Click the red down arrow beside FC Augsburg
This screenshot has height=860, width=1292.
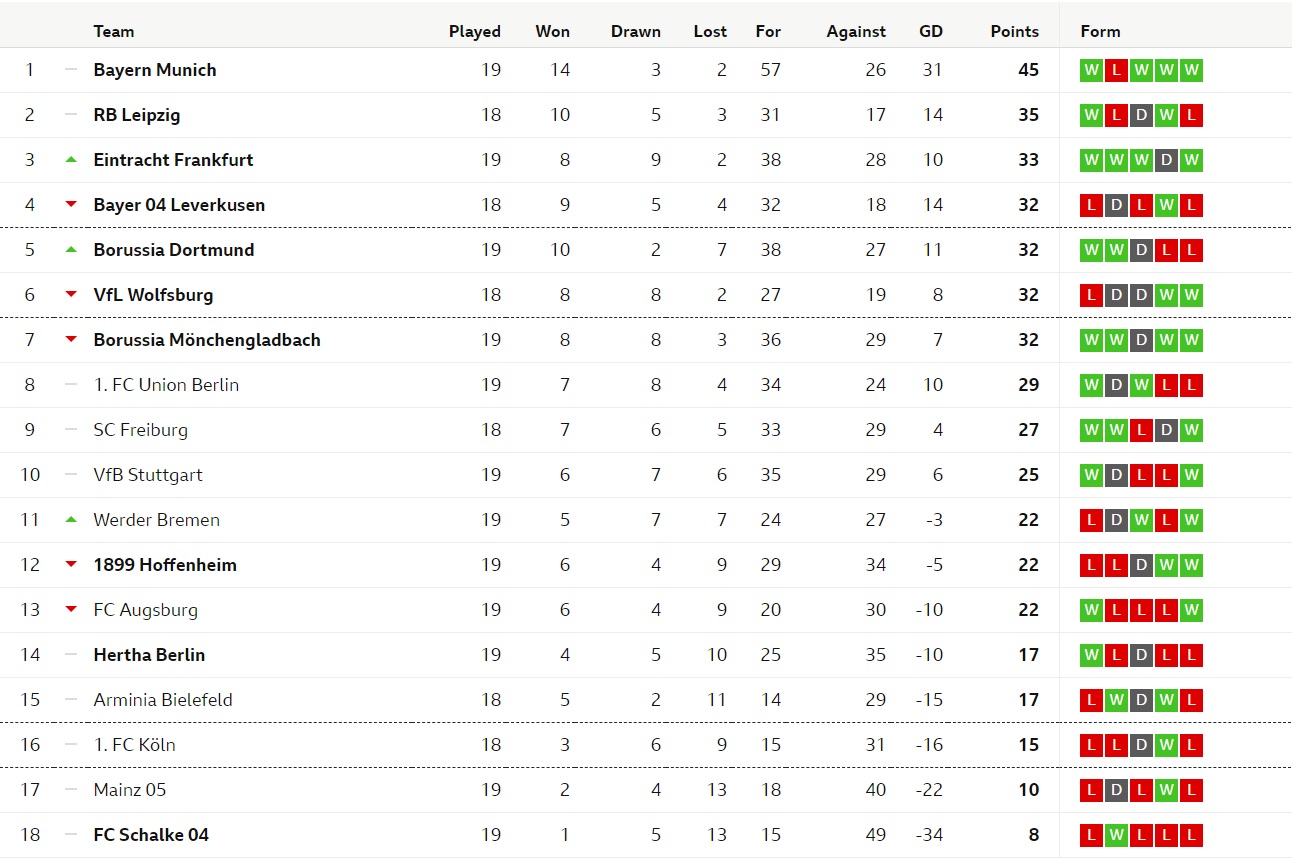coord(71,610)
